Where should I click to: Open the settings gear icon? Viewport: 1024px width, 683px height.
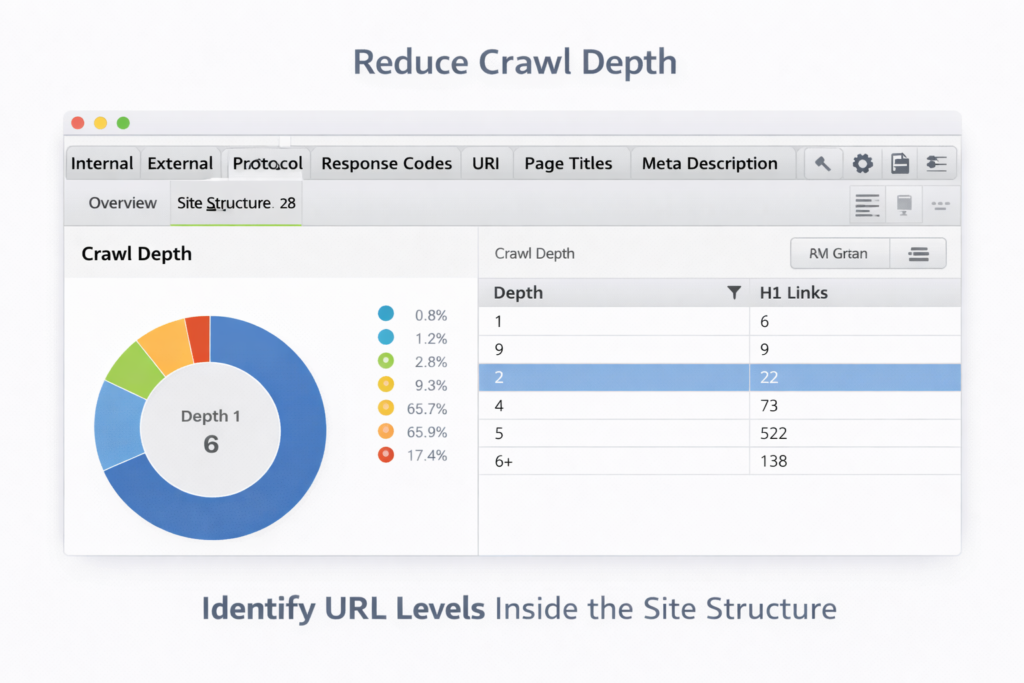tap(861, 163)
